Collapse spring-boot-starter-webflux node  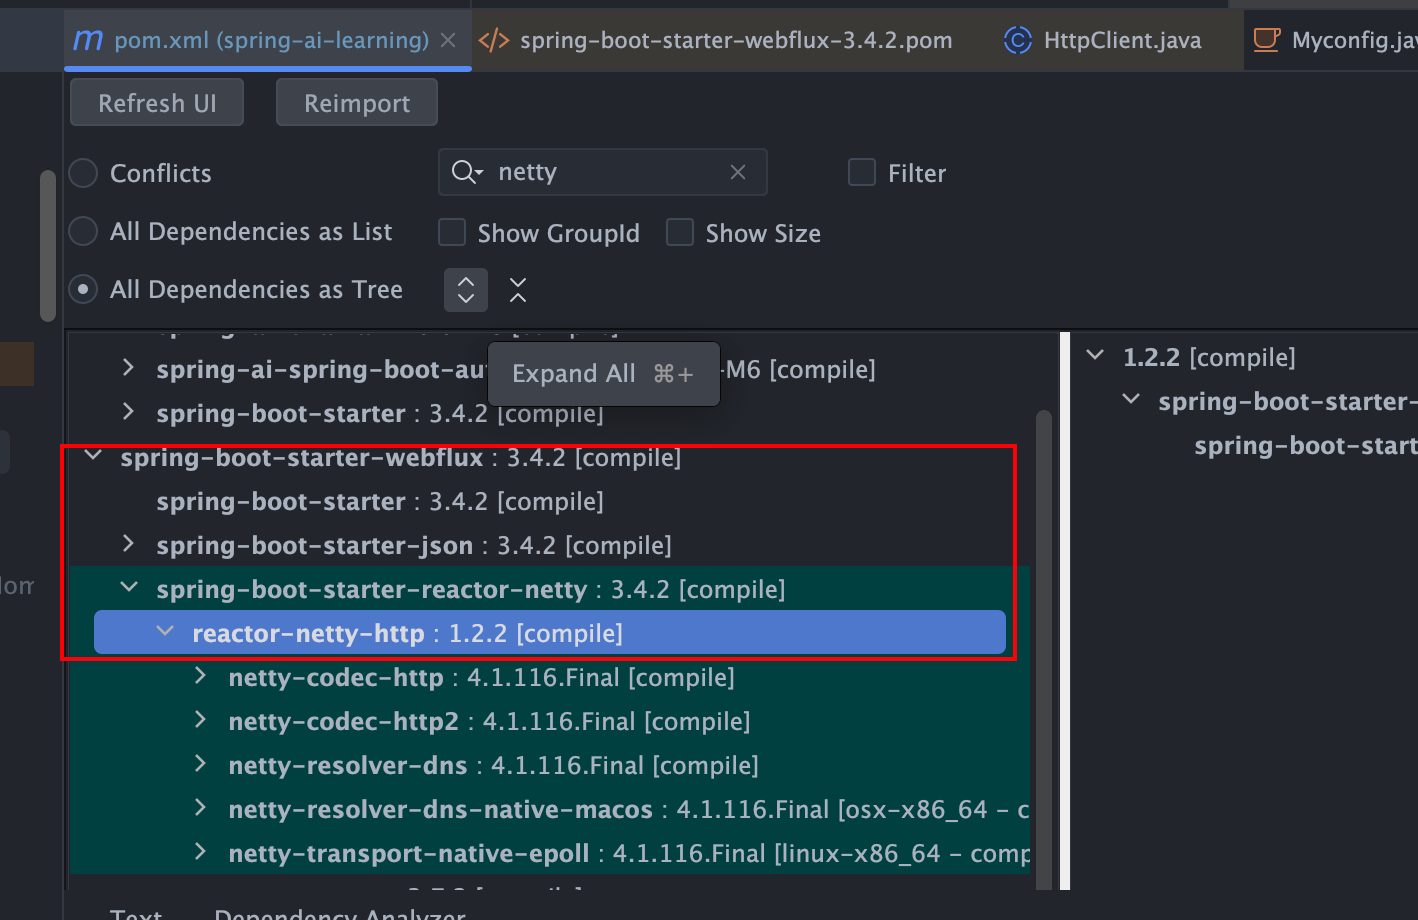point(93,456)
